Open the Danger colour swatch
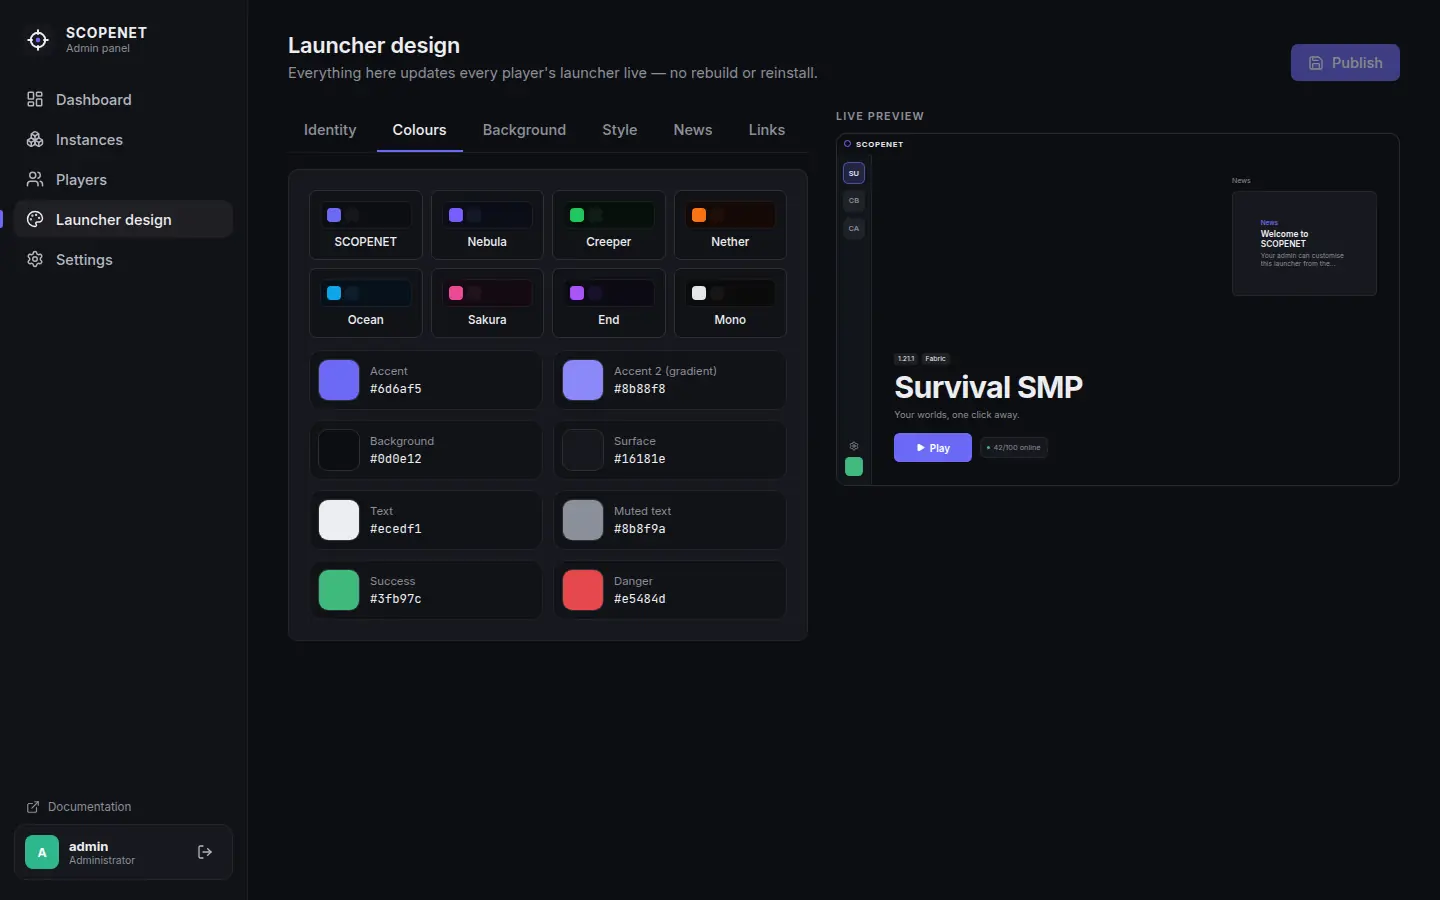The width and height of the screenshot is (1440, 900). [583, 590]
